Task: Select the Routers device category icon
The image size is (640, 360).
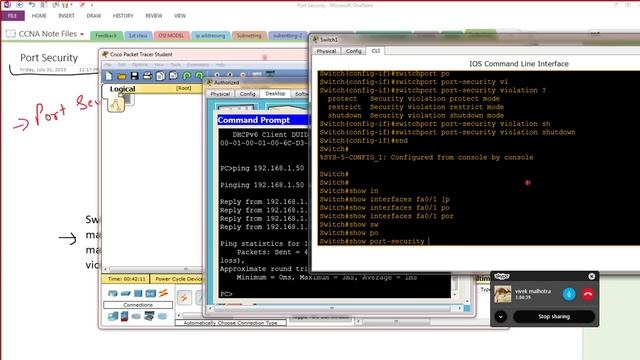Action: point(113,293)
